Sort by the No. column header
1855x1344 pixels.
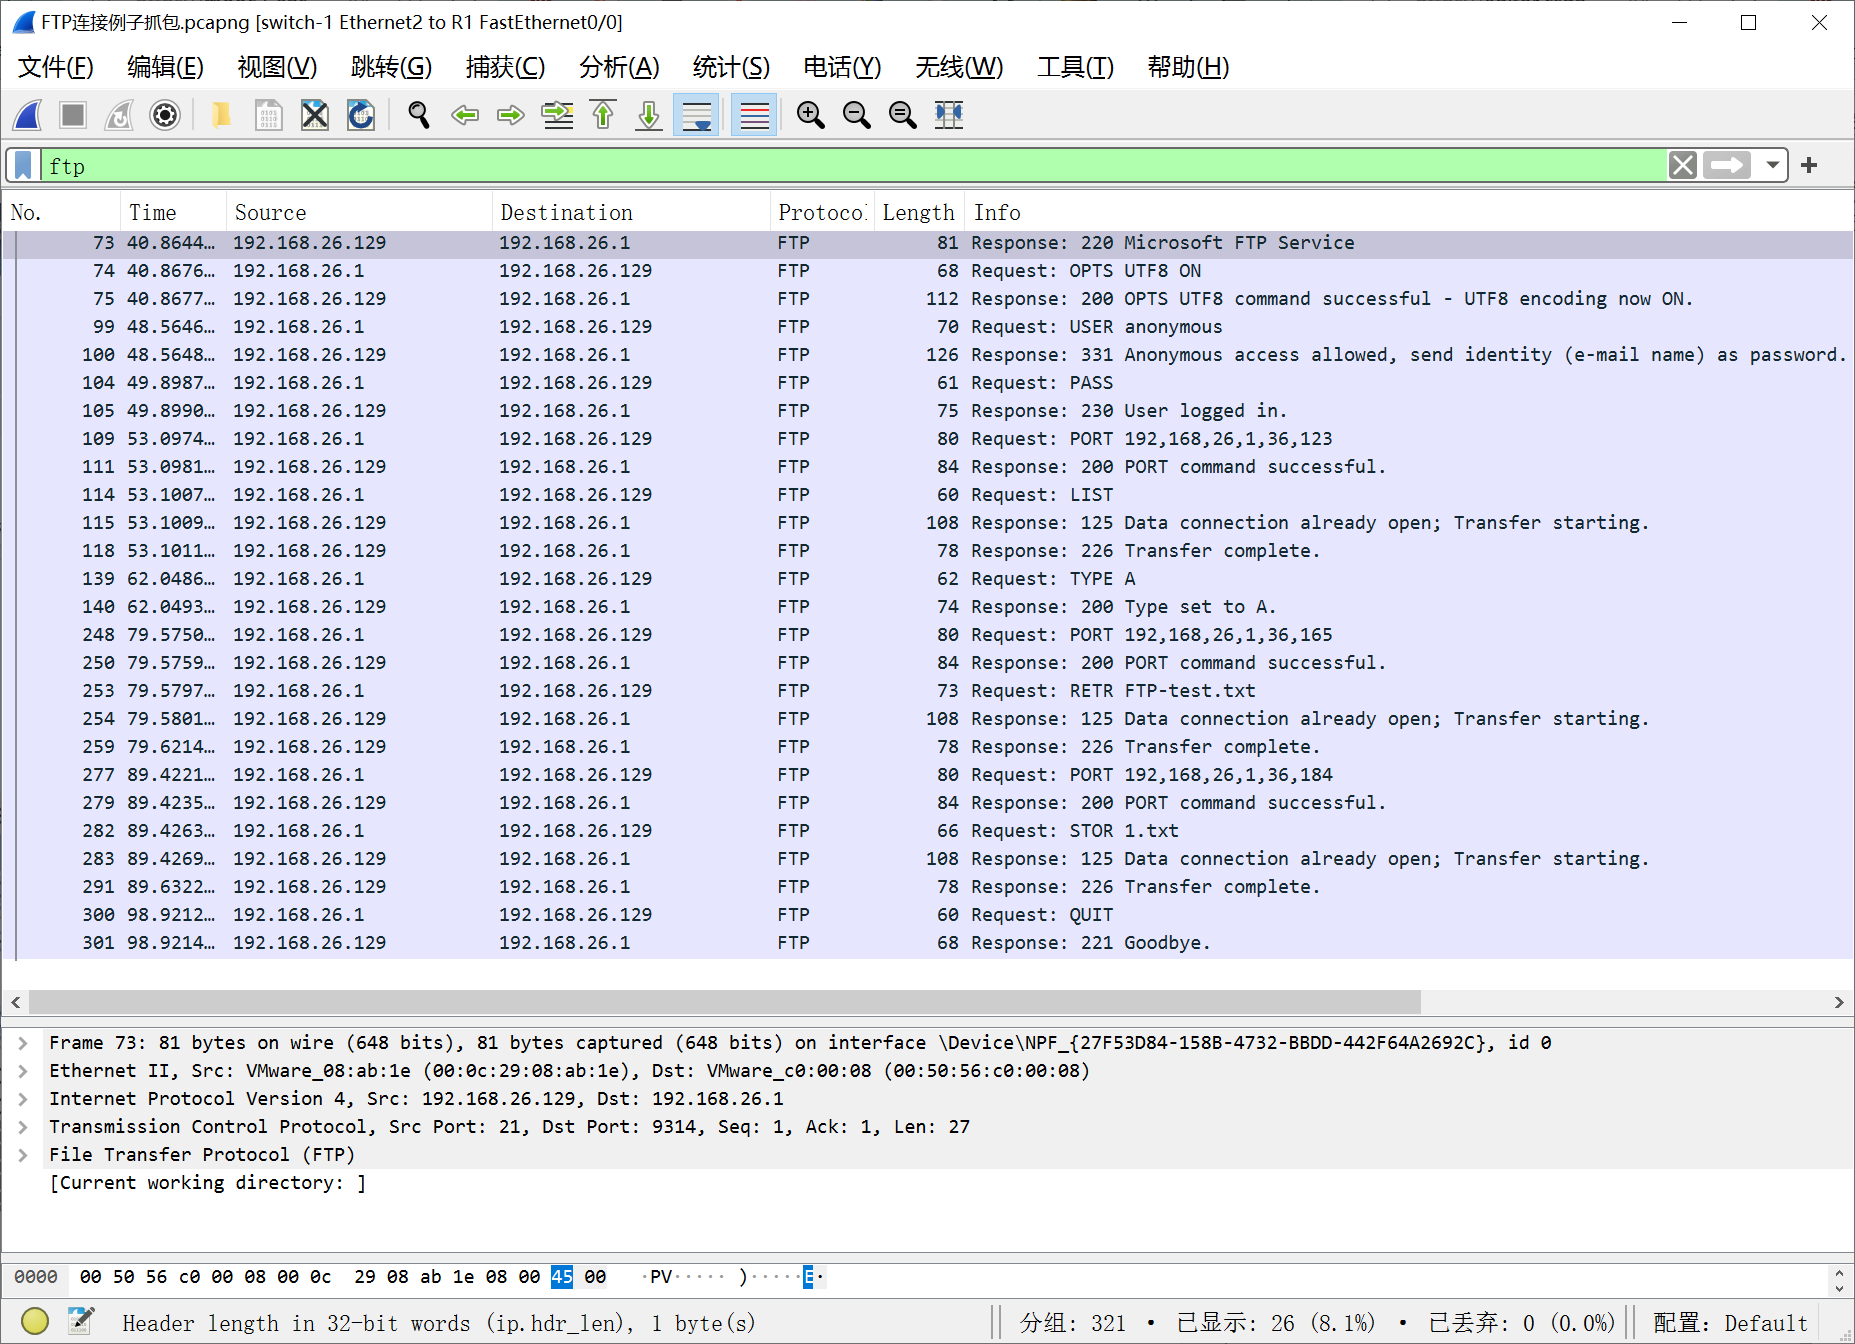point(62,213)
